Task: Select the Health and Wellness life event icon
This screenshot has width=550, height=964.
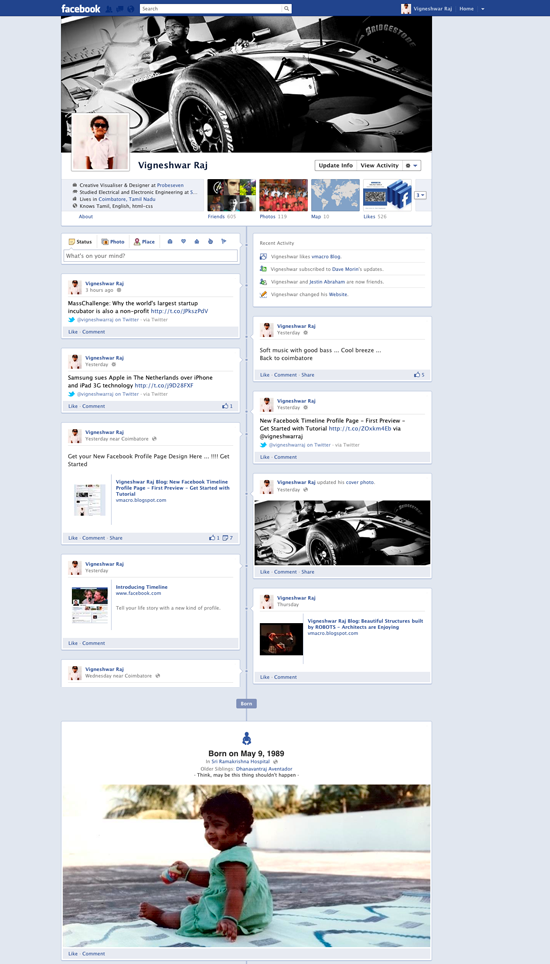Action: (x=210, y=242)
